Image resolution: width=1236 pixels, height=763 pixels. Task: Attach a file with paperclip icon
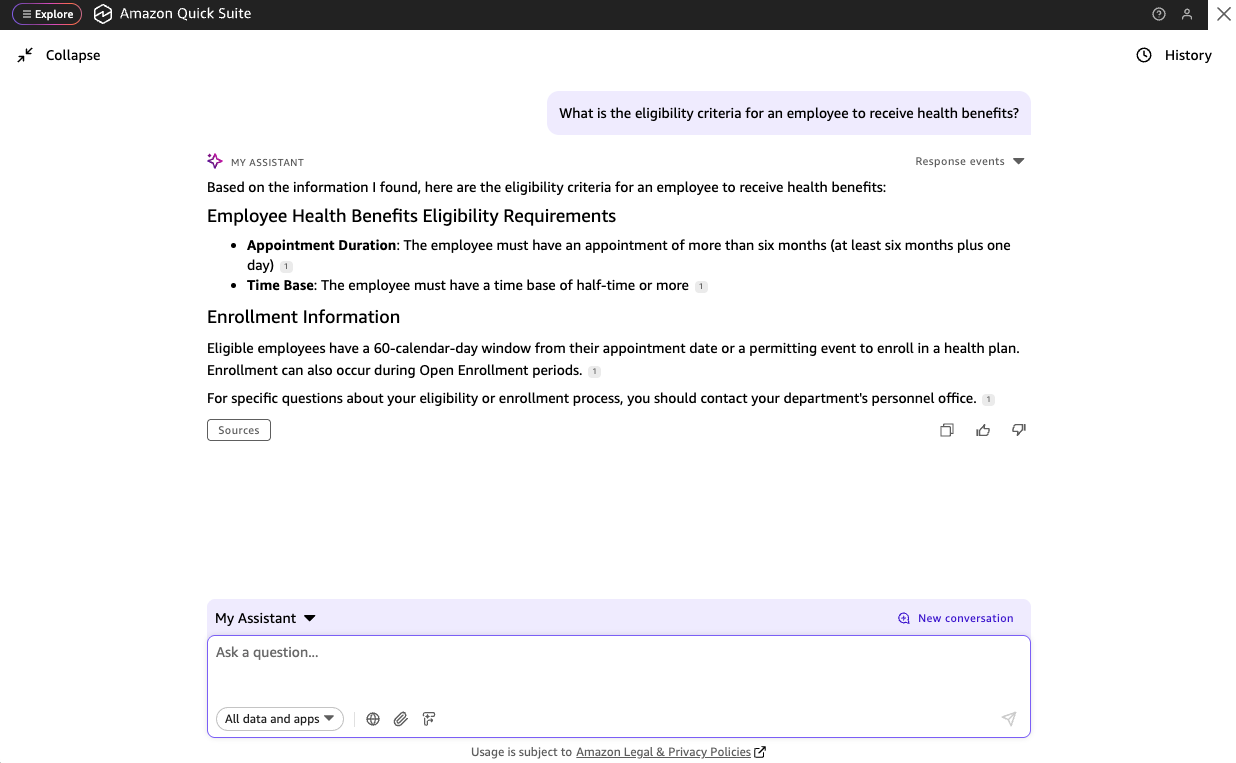click(401, 719)
